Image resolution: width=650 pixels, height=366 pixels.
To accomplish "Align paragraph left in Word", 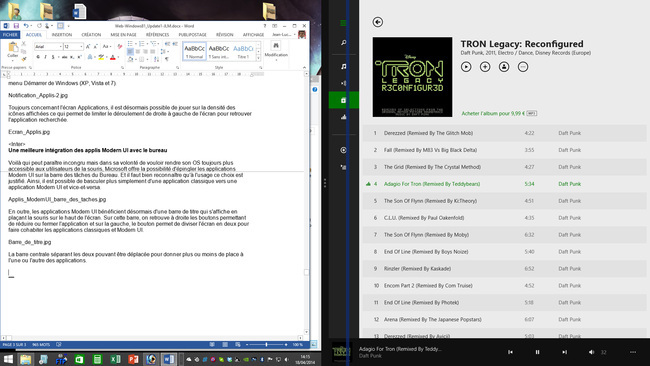I will point(130,51).
